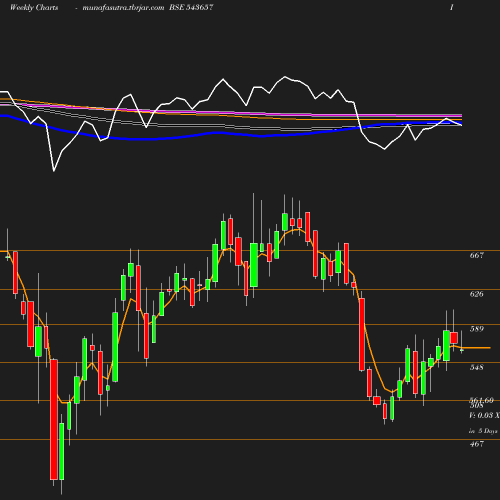Image resolution: width=500 pixels, height=500 pixels.
Task: Click the '667' price level label
Action: [x=477, y=255]
